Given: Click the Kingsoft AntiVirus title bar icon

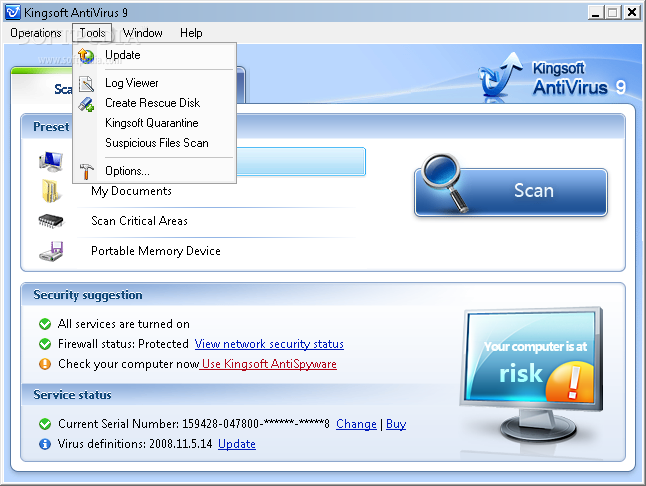Looking at the screenshot, I should point(13,12).
